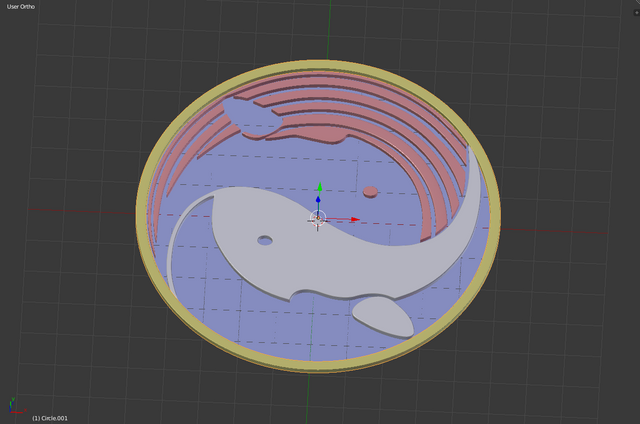Click the blue Z-axis manipulator arrow
The width and height of the screenshot is (640, 424).
point(318,200)
